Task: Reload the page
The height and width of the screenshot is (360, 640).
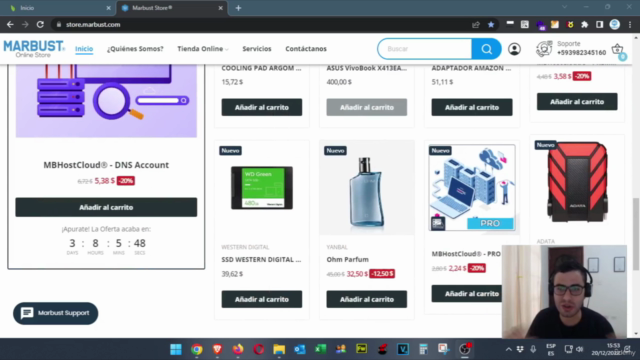Action: [x=40, y=24]
